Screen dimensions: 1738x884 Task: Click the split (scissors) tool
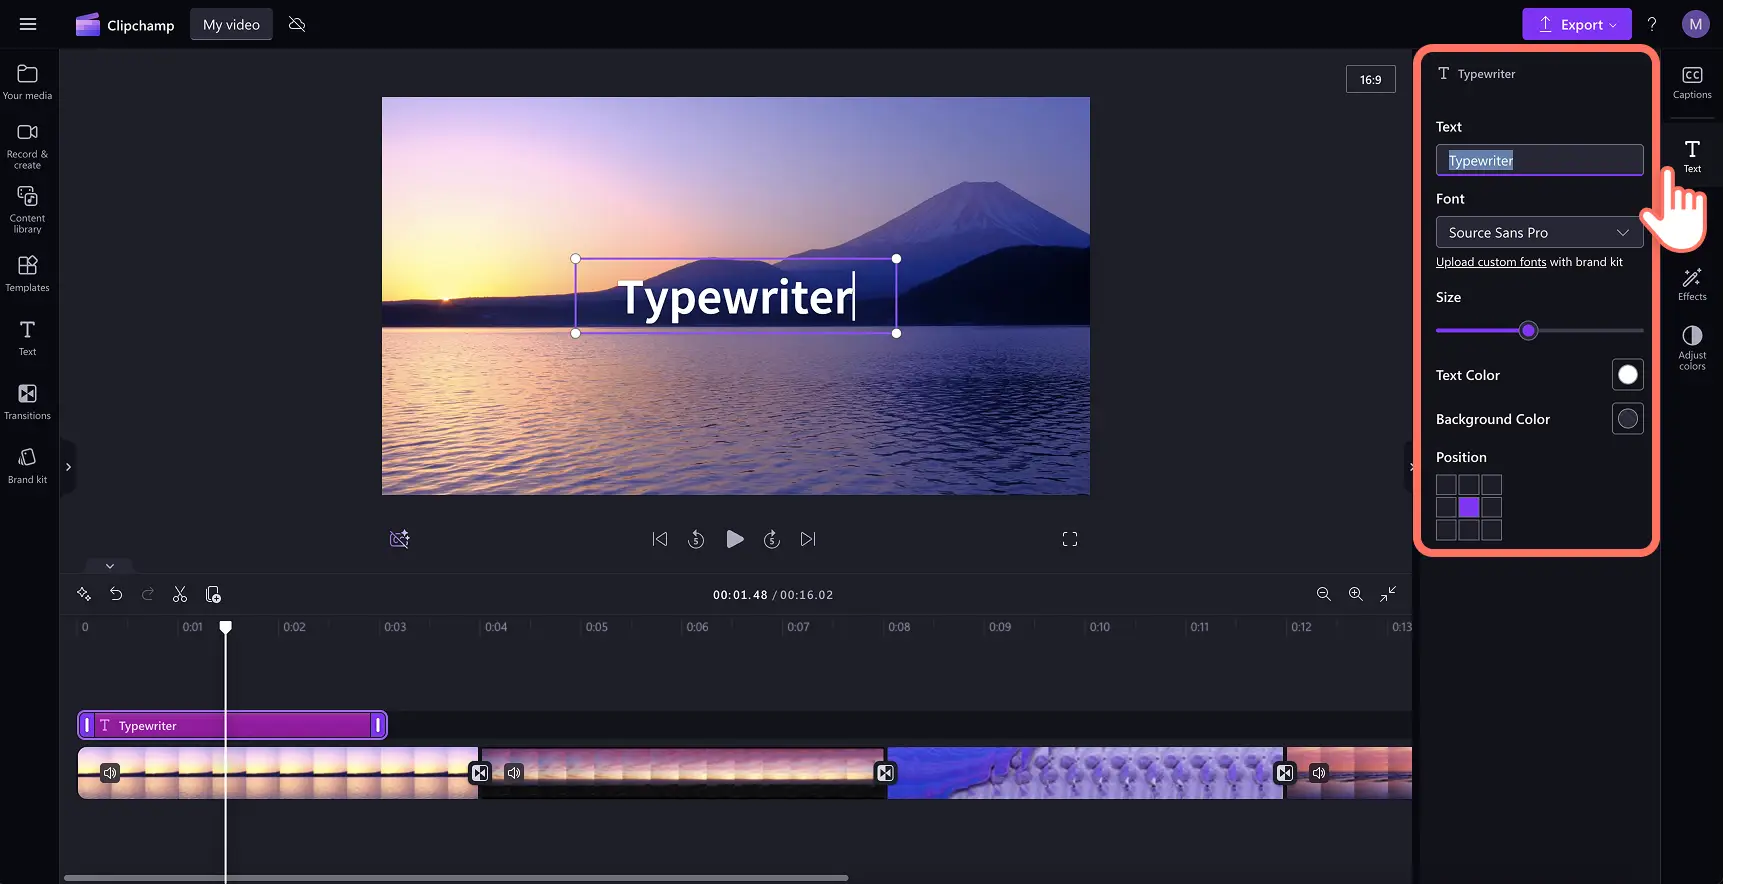tap(180, 594)
